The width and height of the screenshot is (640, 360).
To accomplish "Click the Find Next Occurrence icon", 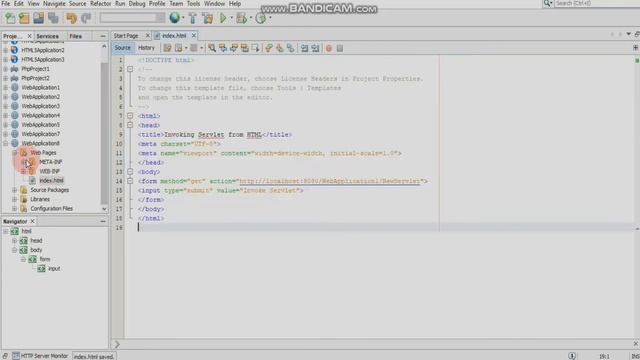I will (x=234, y=48).
